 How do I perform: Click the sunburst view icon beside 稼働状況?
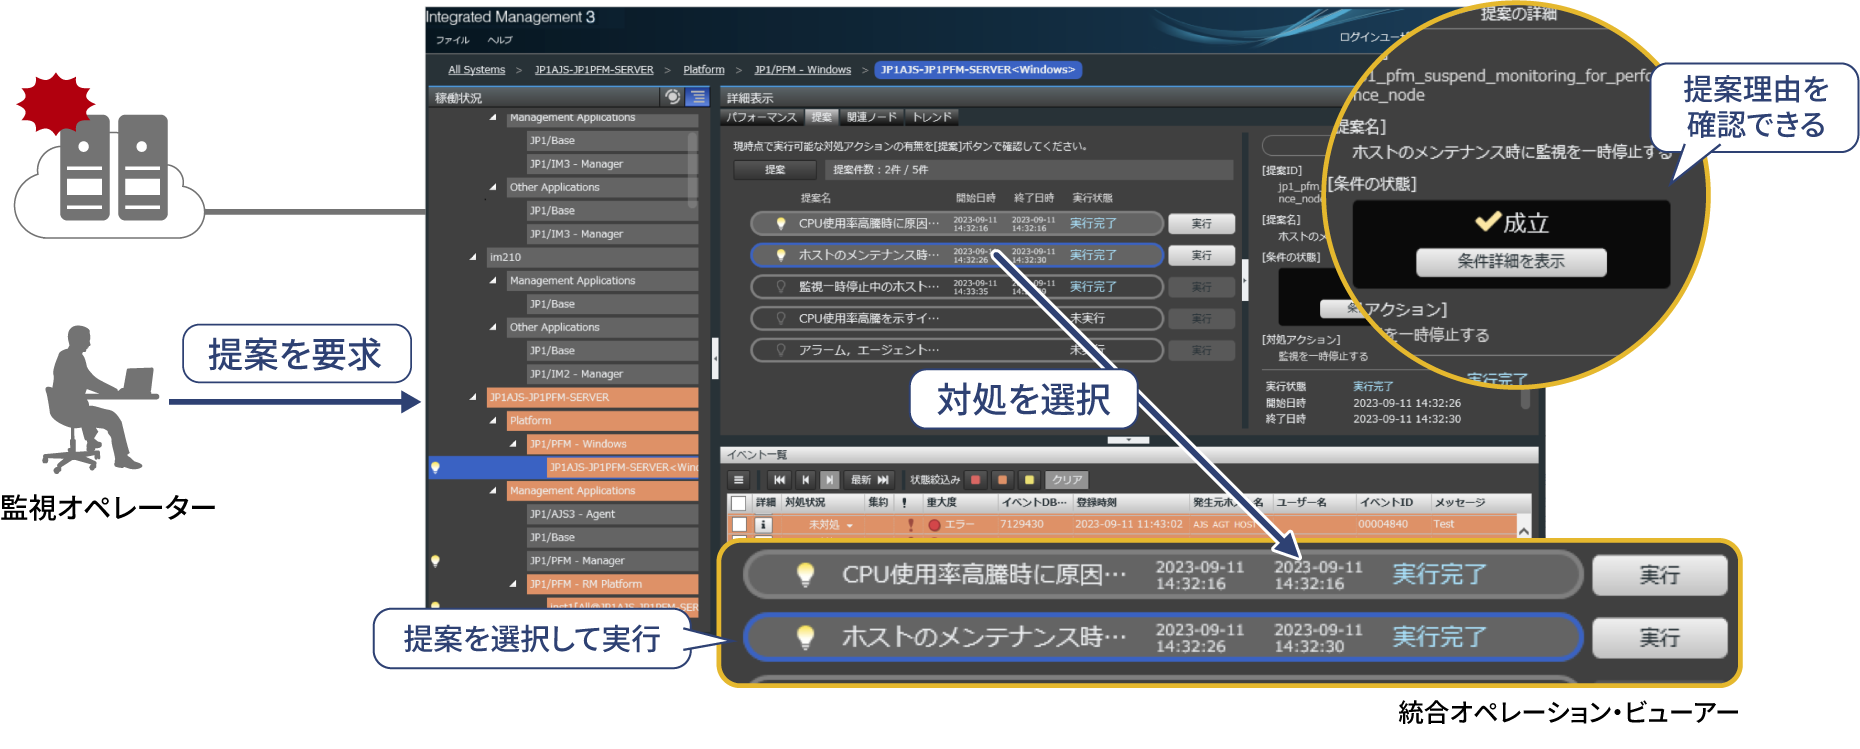pyautogui.click(x=673, y=97)
